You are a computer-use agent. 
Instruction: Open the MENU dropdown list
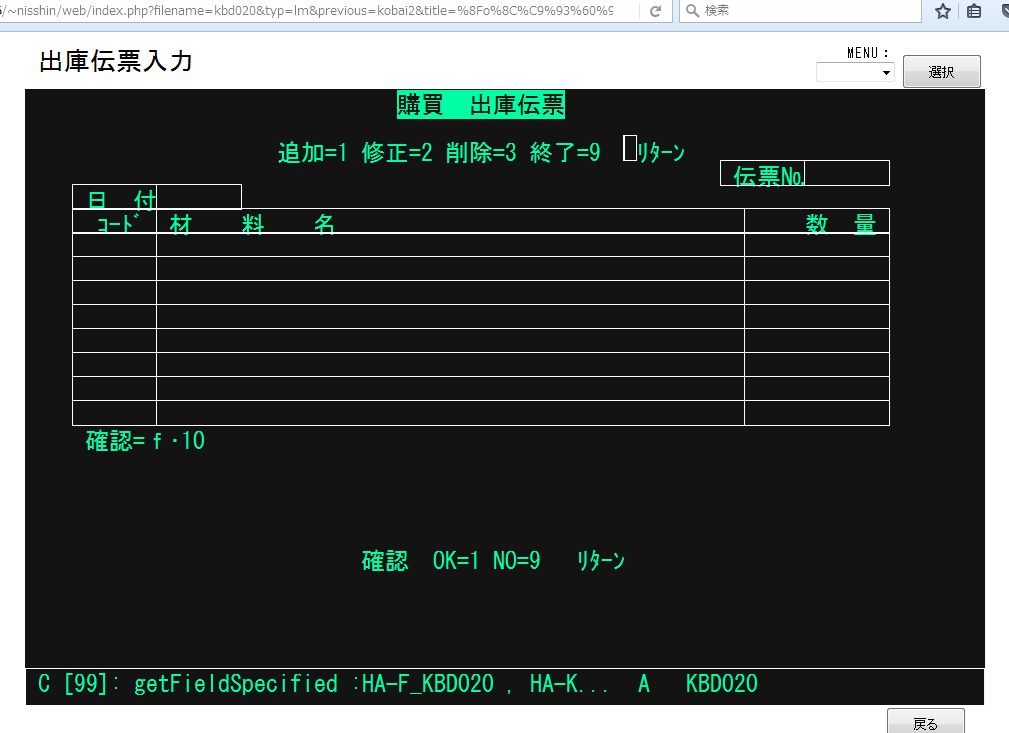tap(855, 72)
